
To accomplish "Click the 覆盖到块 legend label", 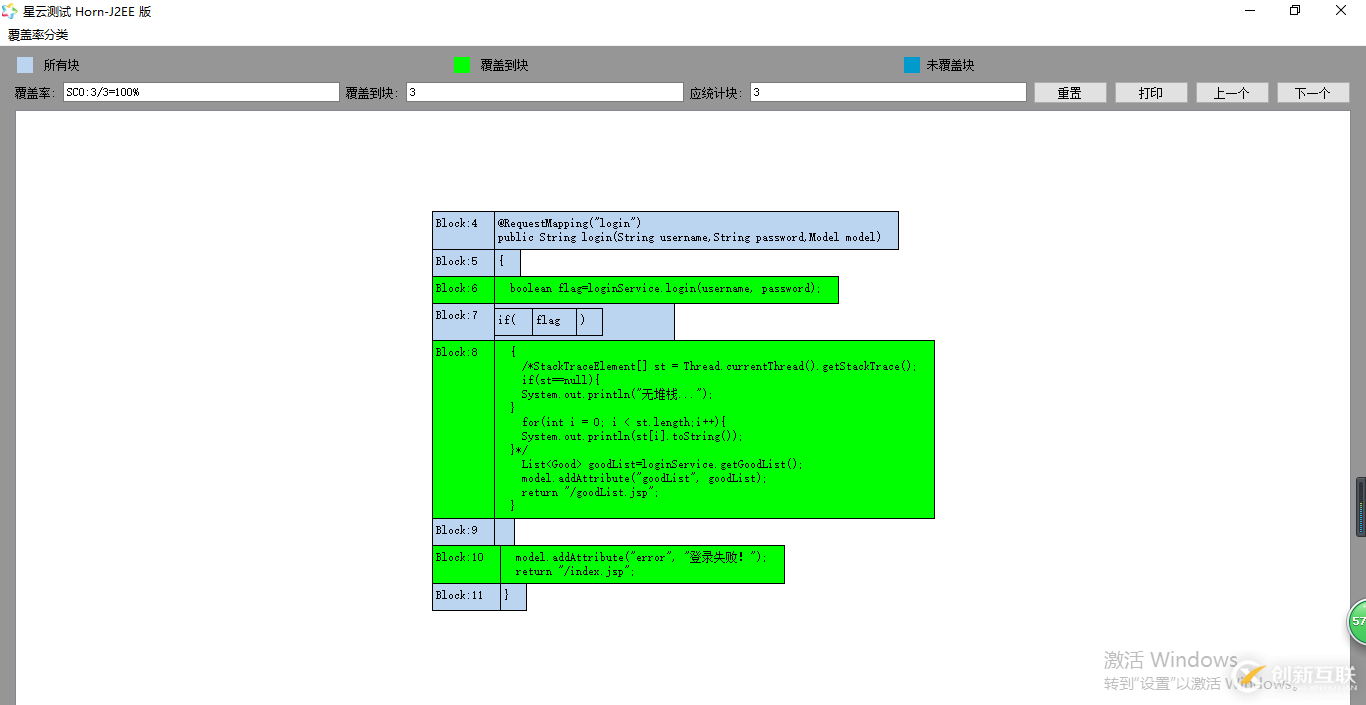I will pyautogui.click(x=504, y=65).
